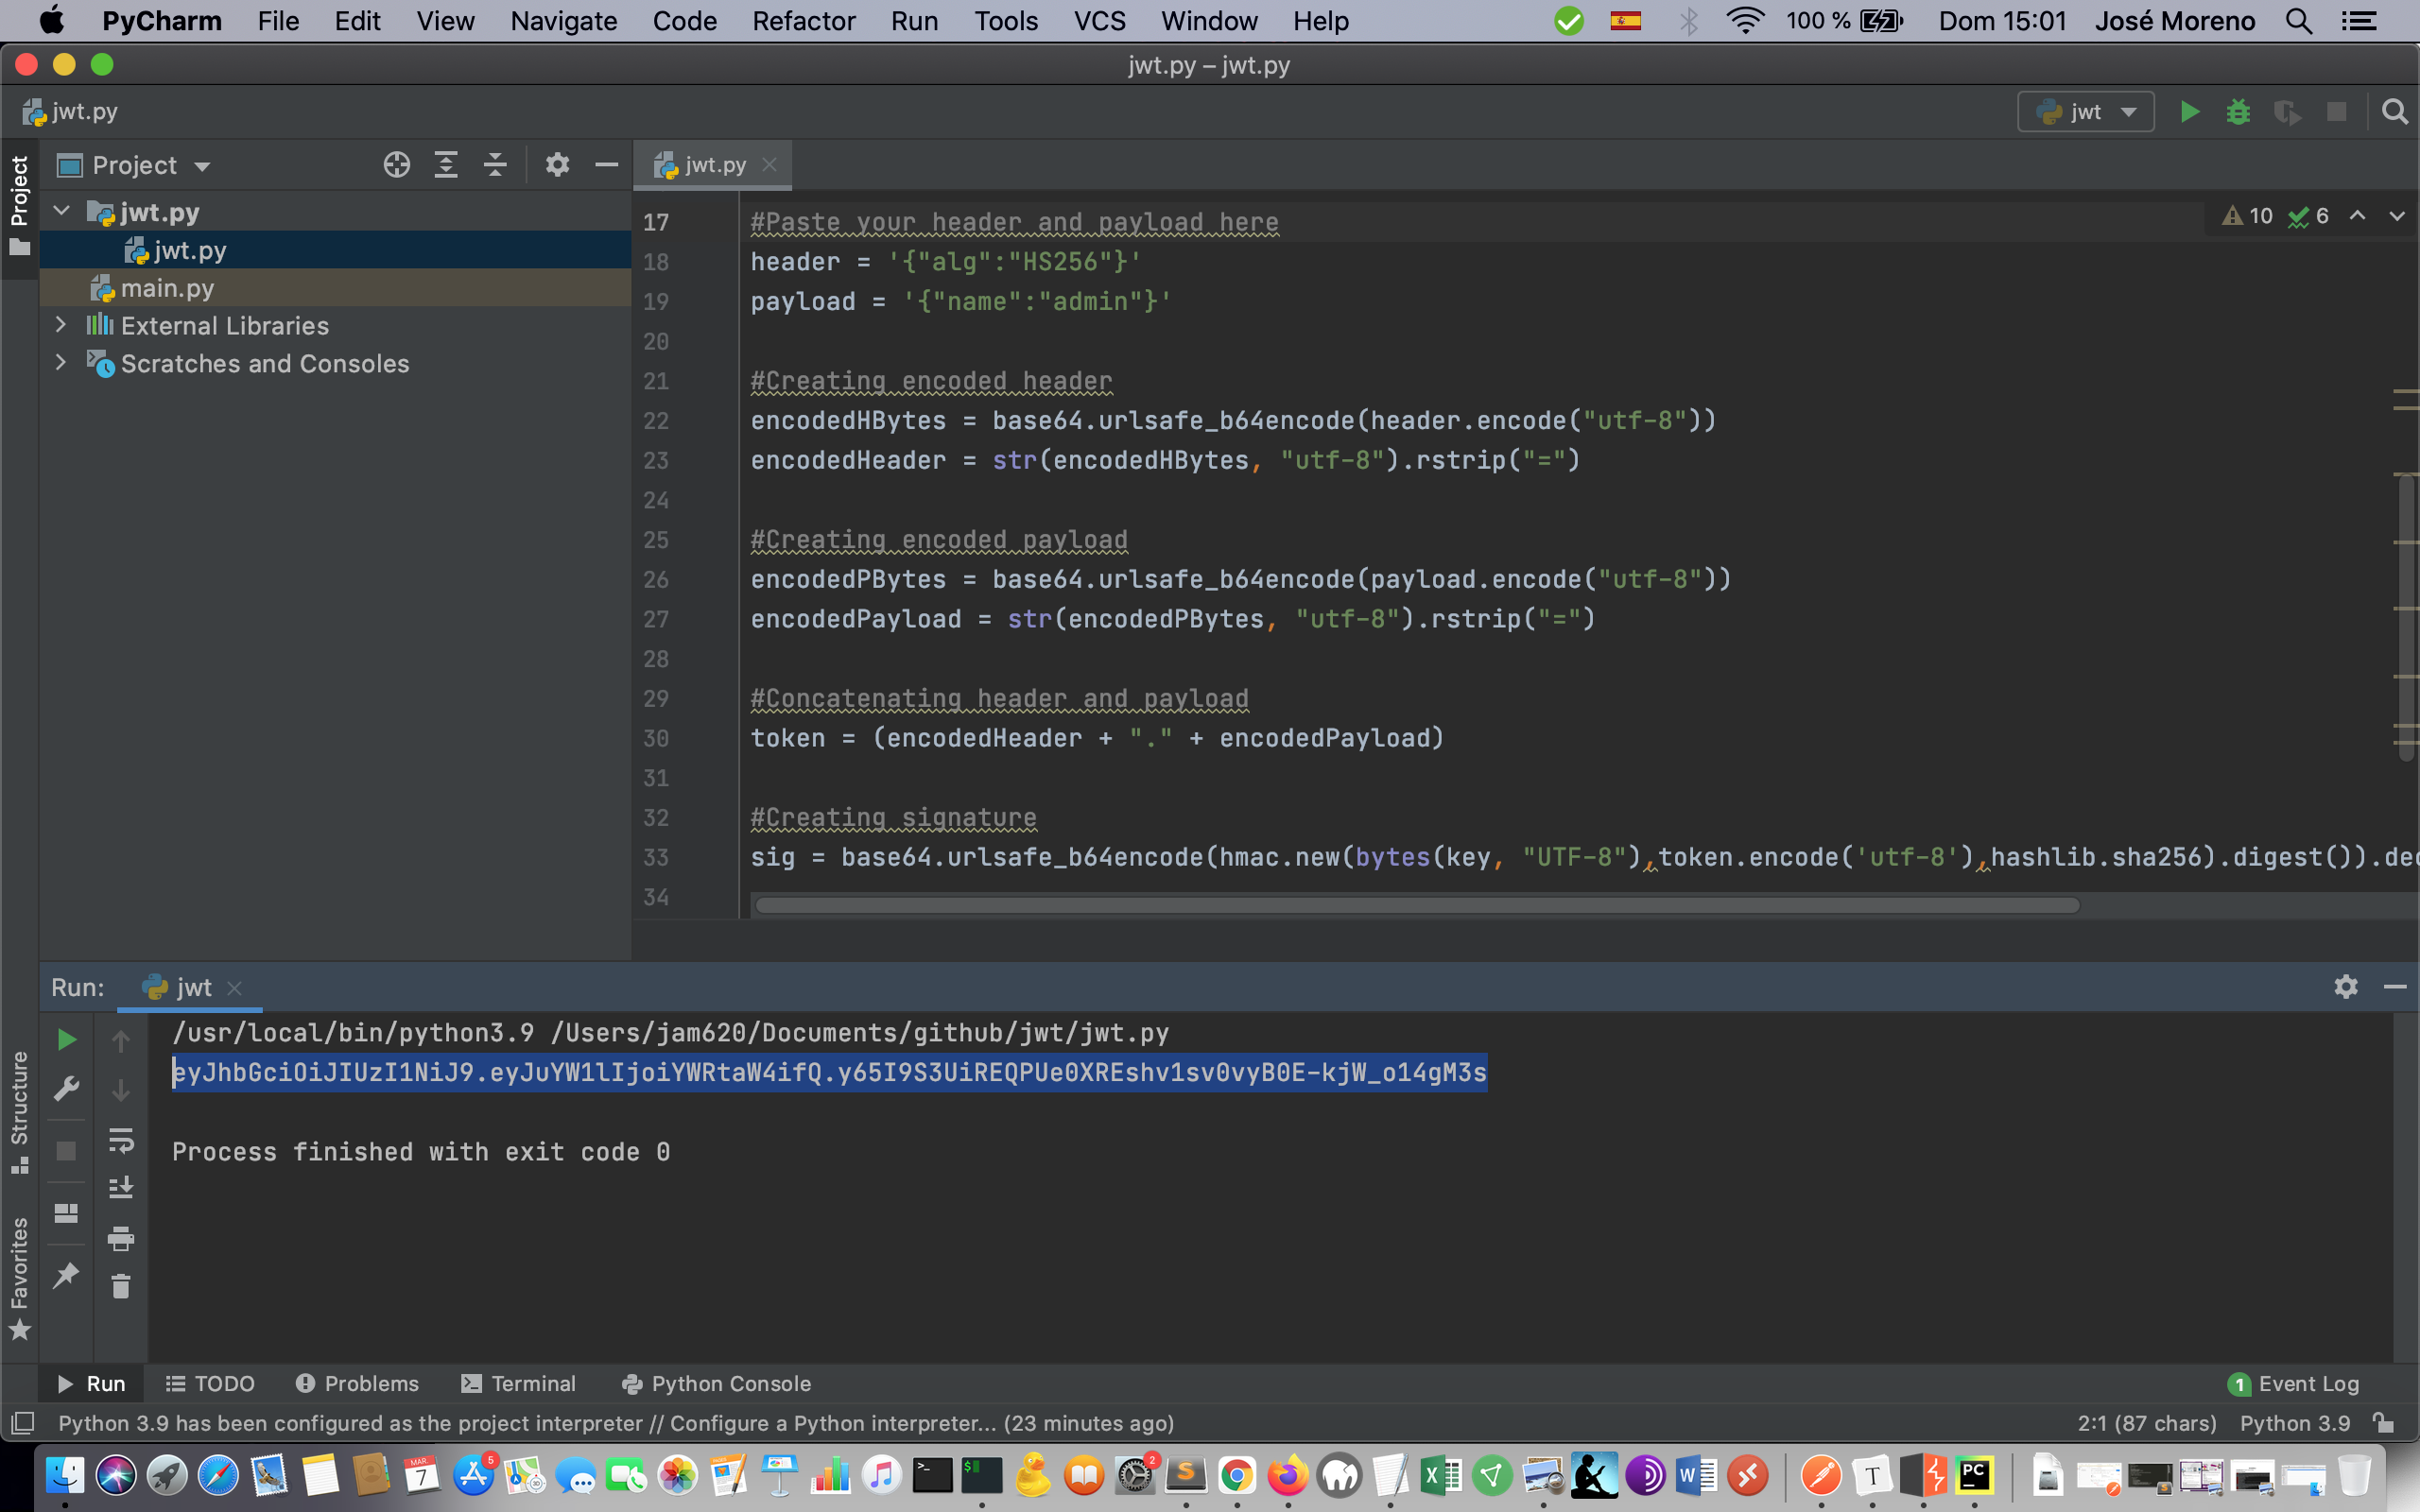Toggle pin tab in Run panel
This screenshot has width=2420, height=1512.
pos(66,1276)
